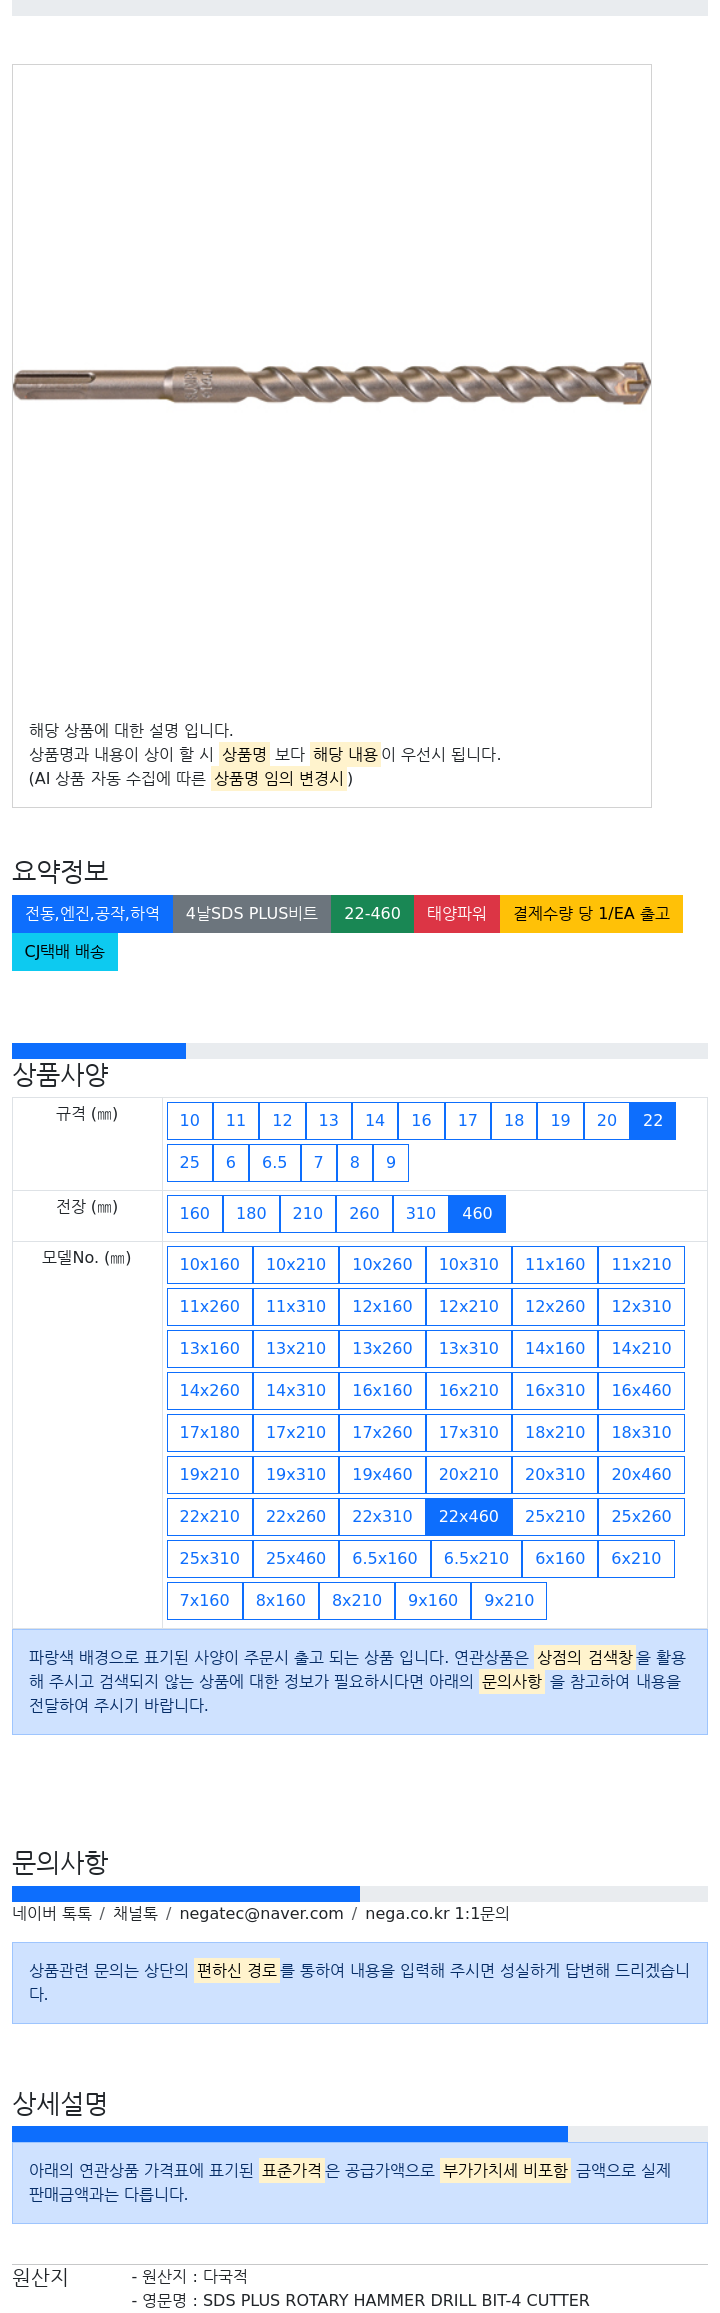The image size is (720, 2313).
Task: Open the 네이버 톡톡 inquiry link
Action: click(52, 1913)
